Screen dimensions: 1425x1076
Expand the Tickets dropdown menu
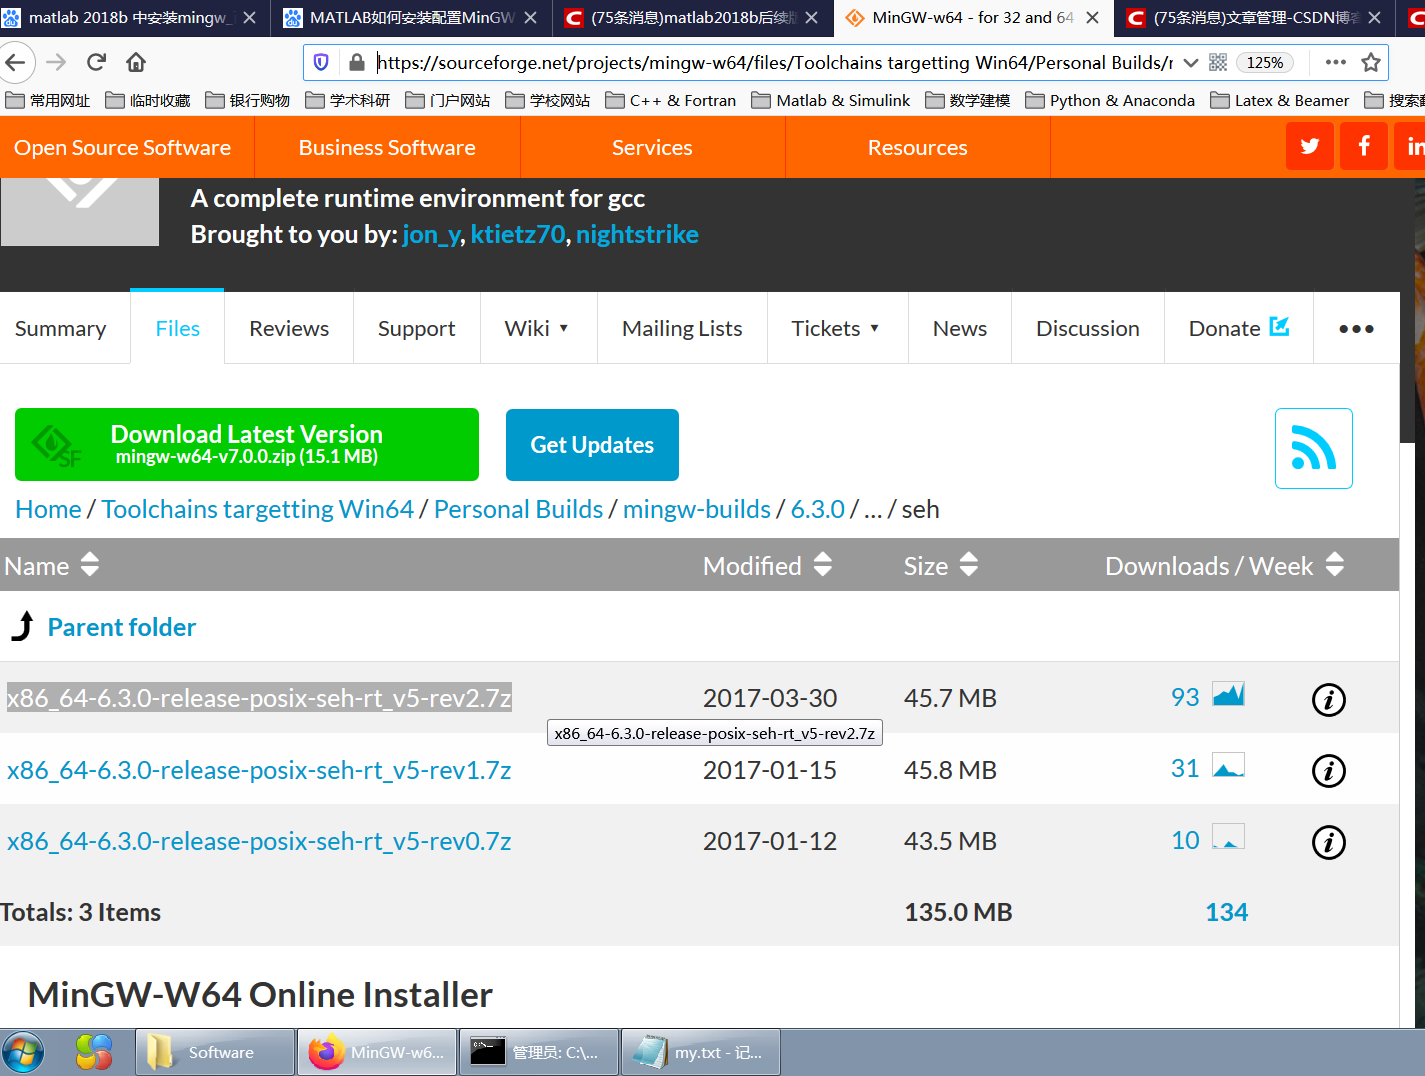[x=836, y=328]
